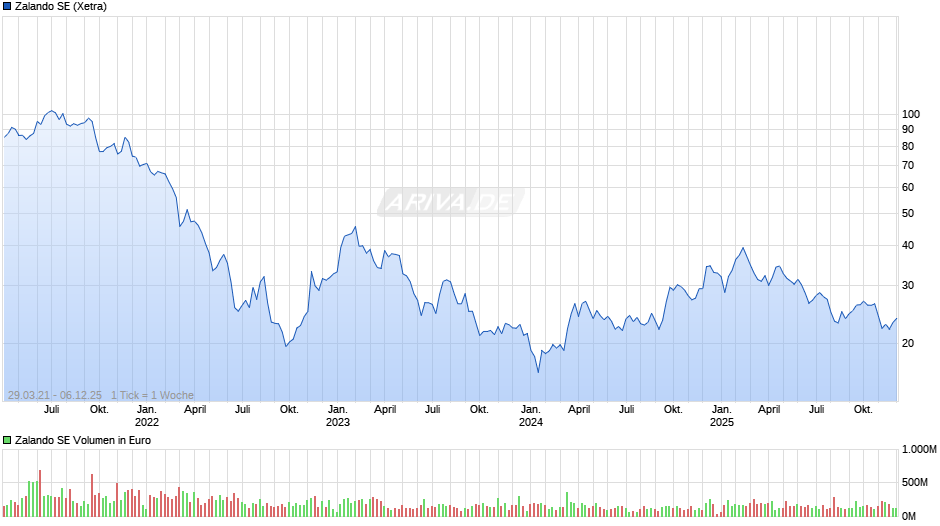
Task: Click the price low point in early 2024
Action: (x=538, y=372)
